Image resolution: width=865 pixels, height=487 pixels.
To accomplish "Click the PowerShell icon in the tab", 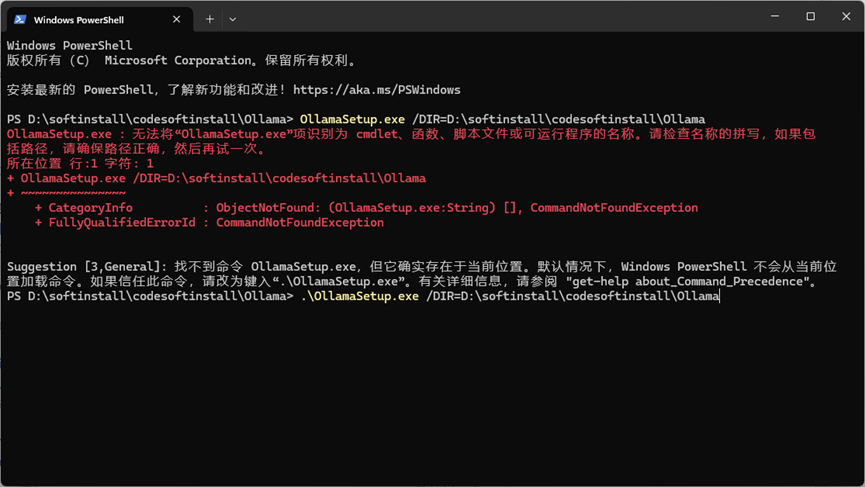I will [x=20, y=19].
